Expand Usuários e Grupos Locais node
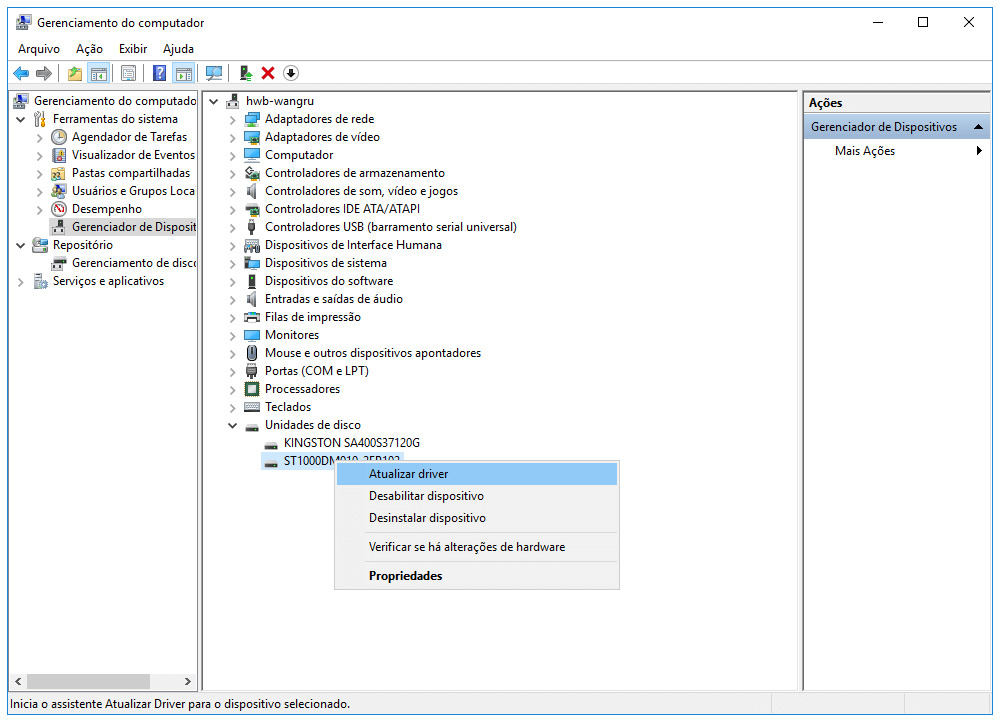The image size is (1000, 722). click(40, 191)
